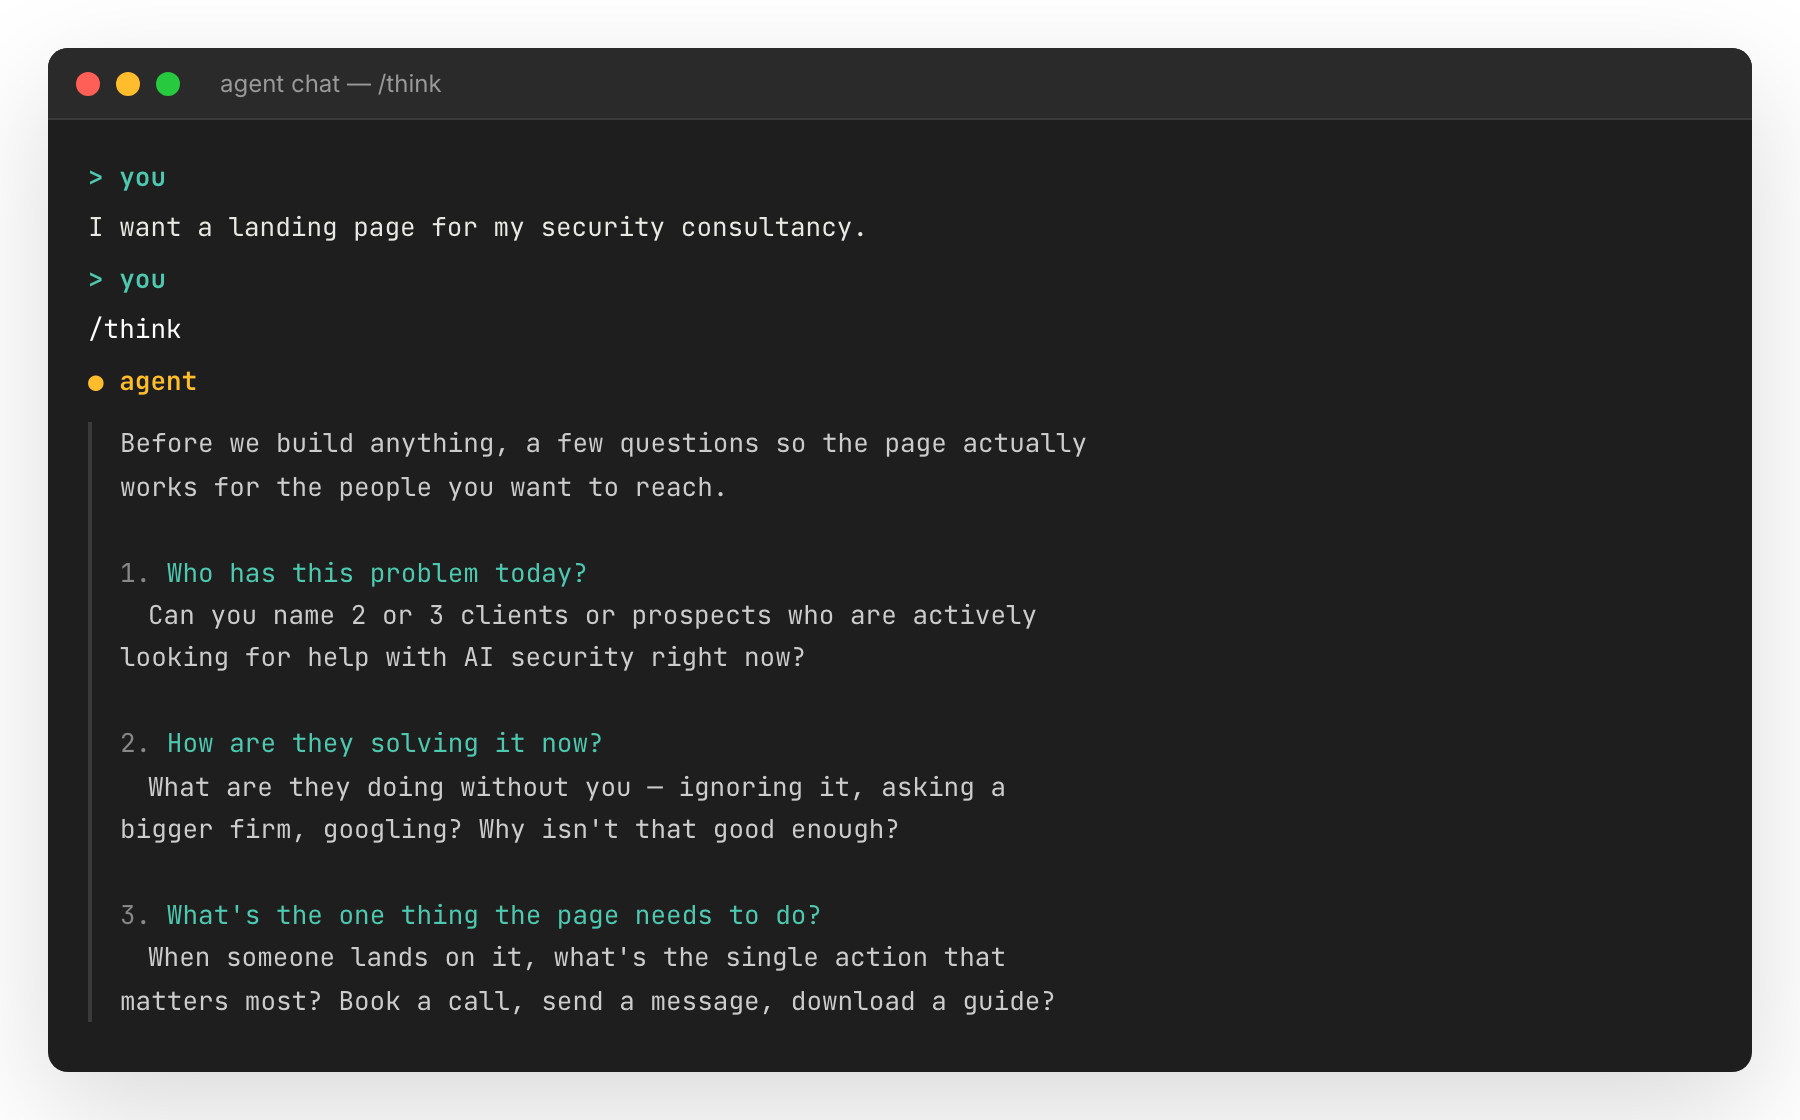Click the yellow traffic light control
This screenshot has width=1800, height=1120.
[x=129, y=84]
